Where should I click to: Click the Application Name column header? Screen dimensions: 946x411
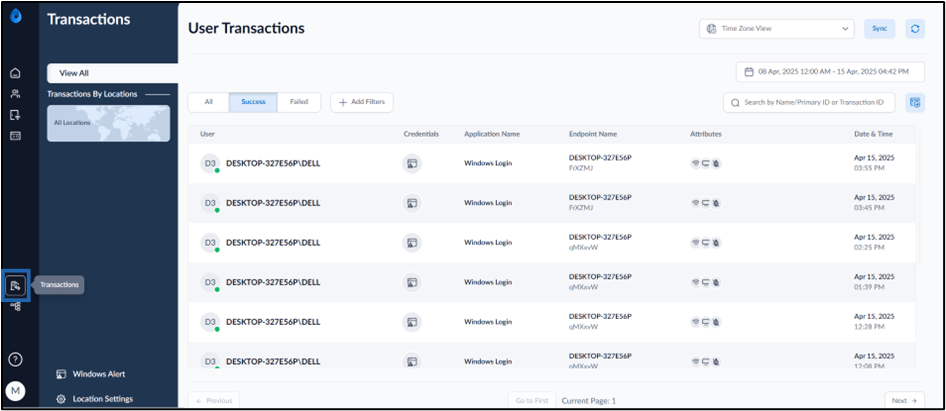pos(492,134)
